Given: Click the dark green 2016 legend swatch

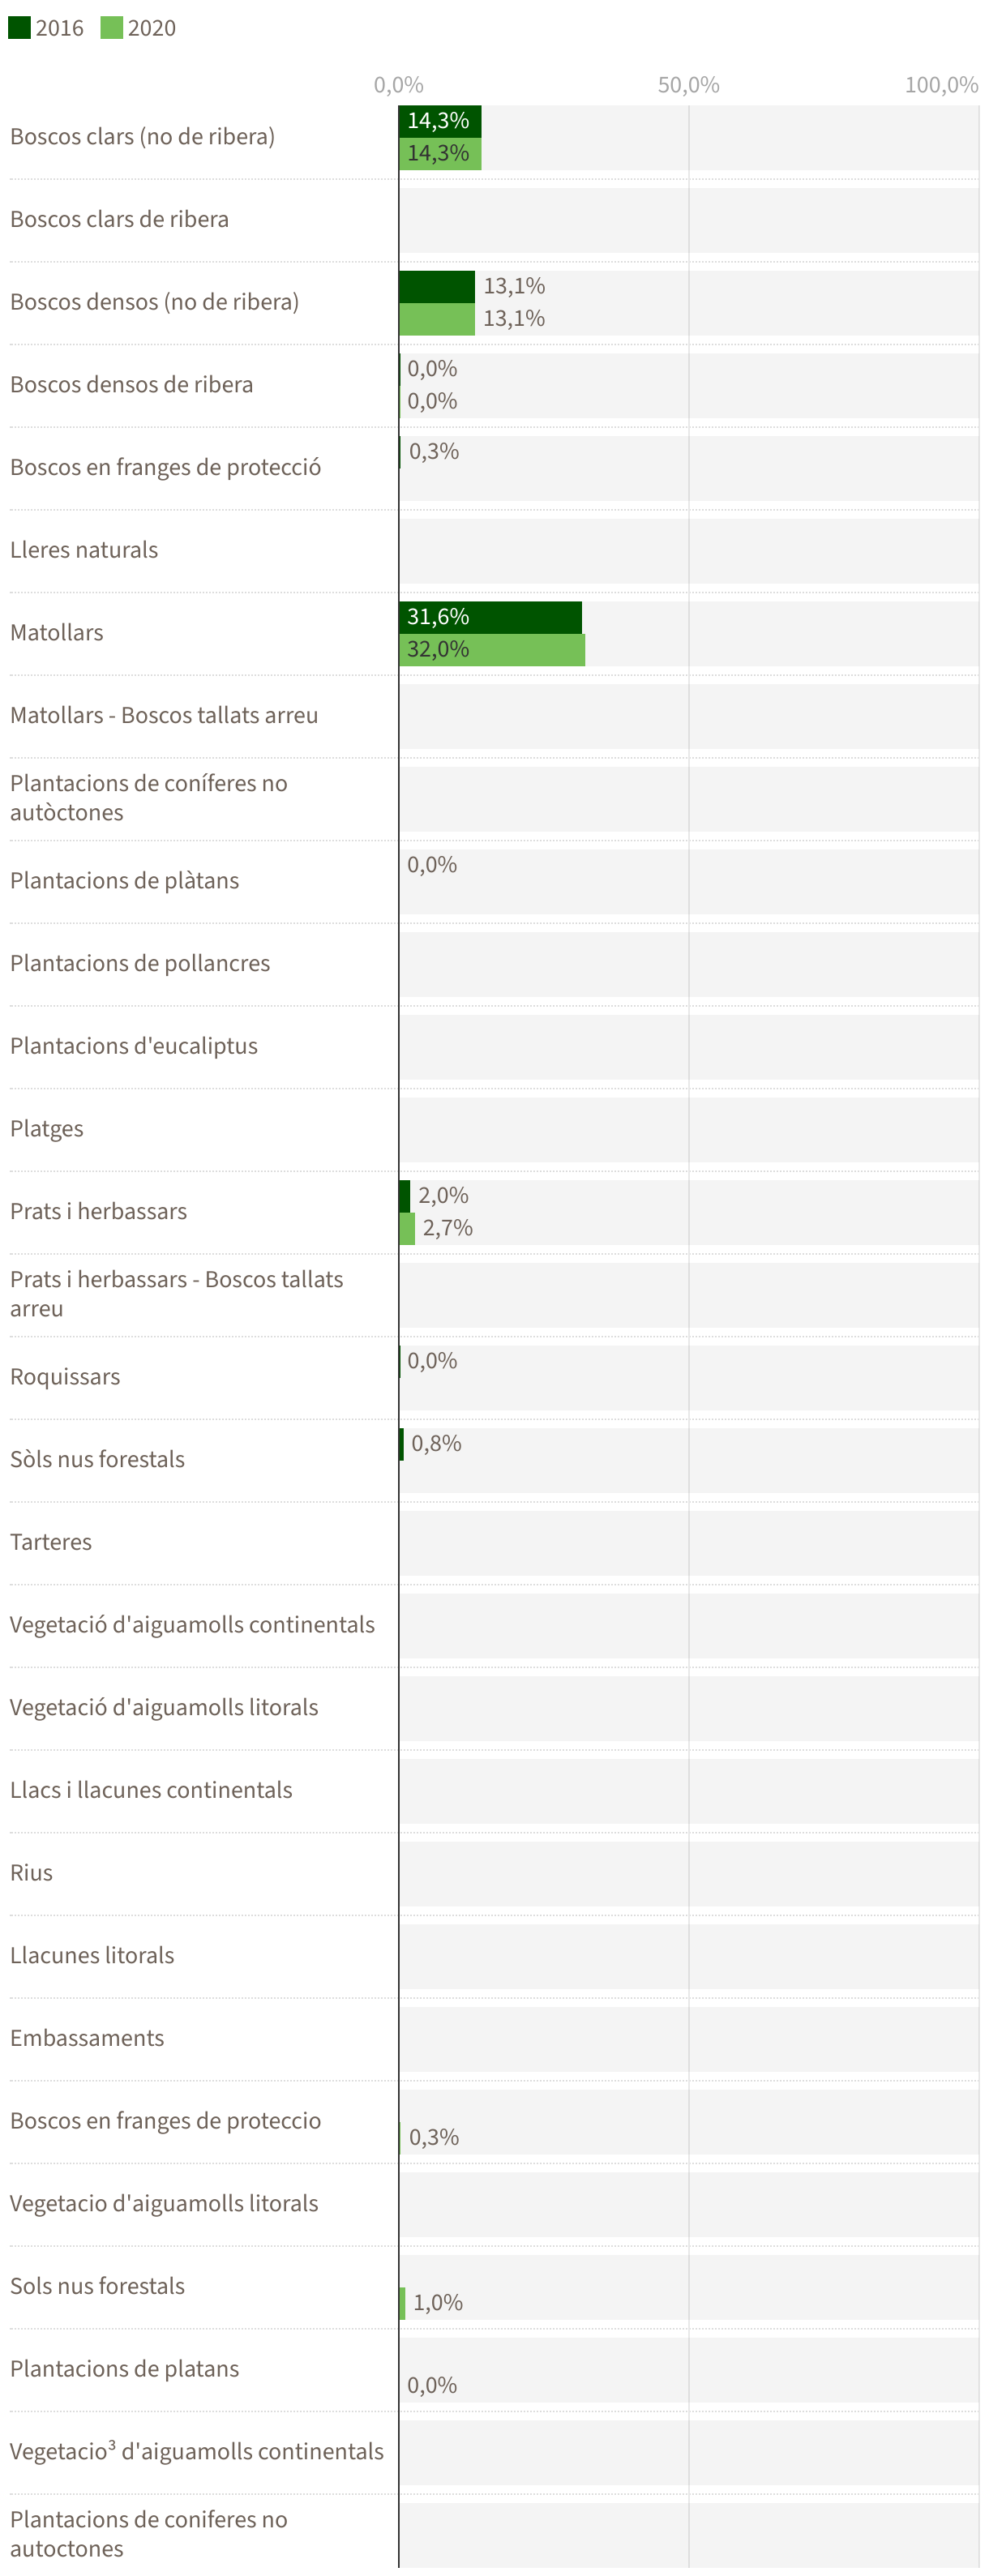Looking at the screenshot, I should coord(19,27).
